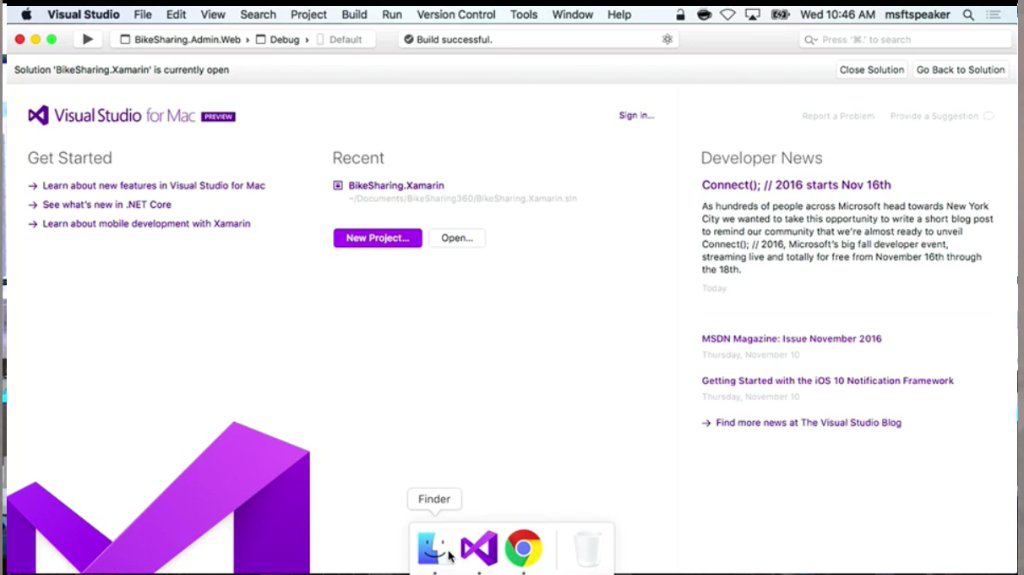This screenshot has width=1024, height=575.
Task: Open Learn about new features in Visual Studio link
Action: point(153,186)
